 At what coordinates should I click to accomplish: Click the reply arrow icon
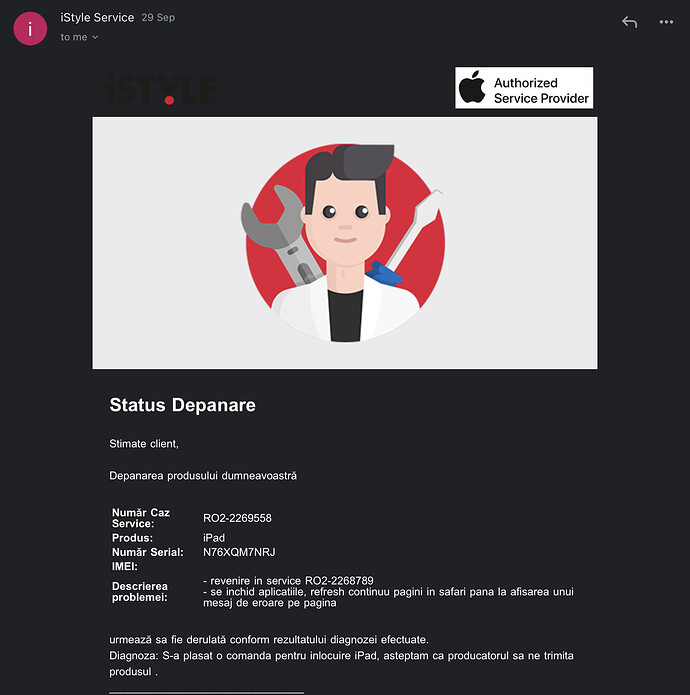click(629, 22)
